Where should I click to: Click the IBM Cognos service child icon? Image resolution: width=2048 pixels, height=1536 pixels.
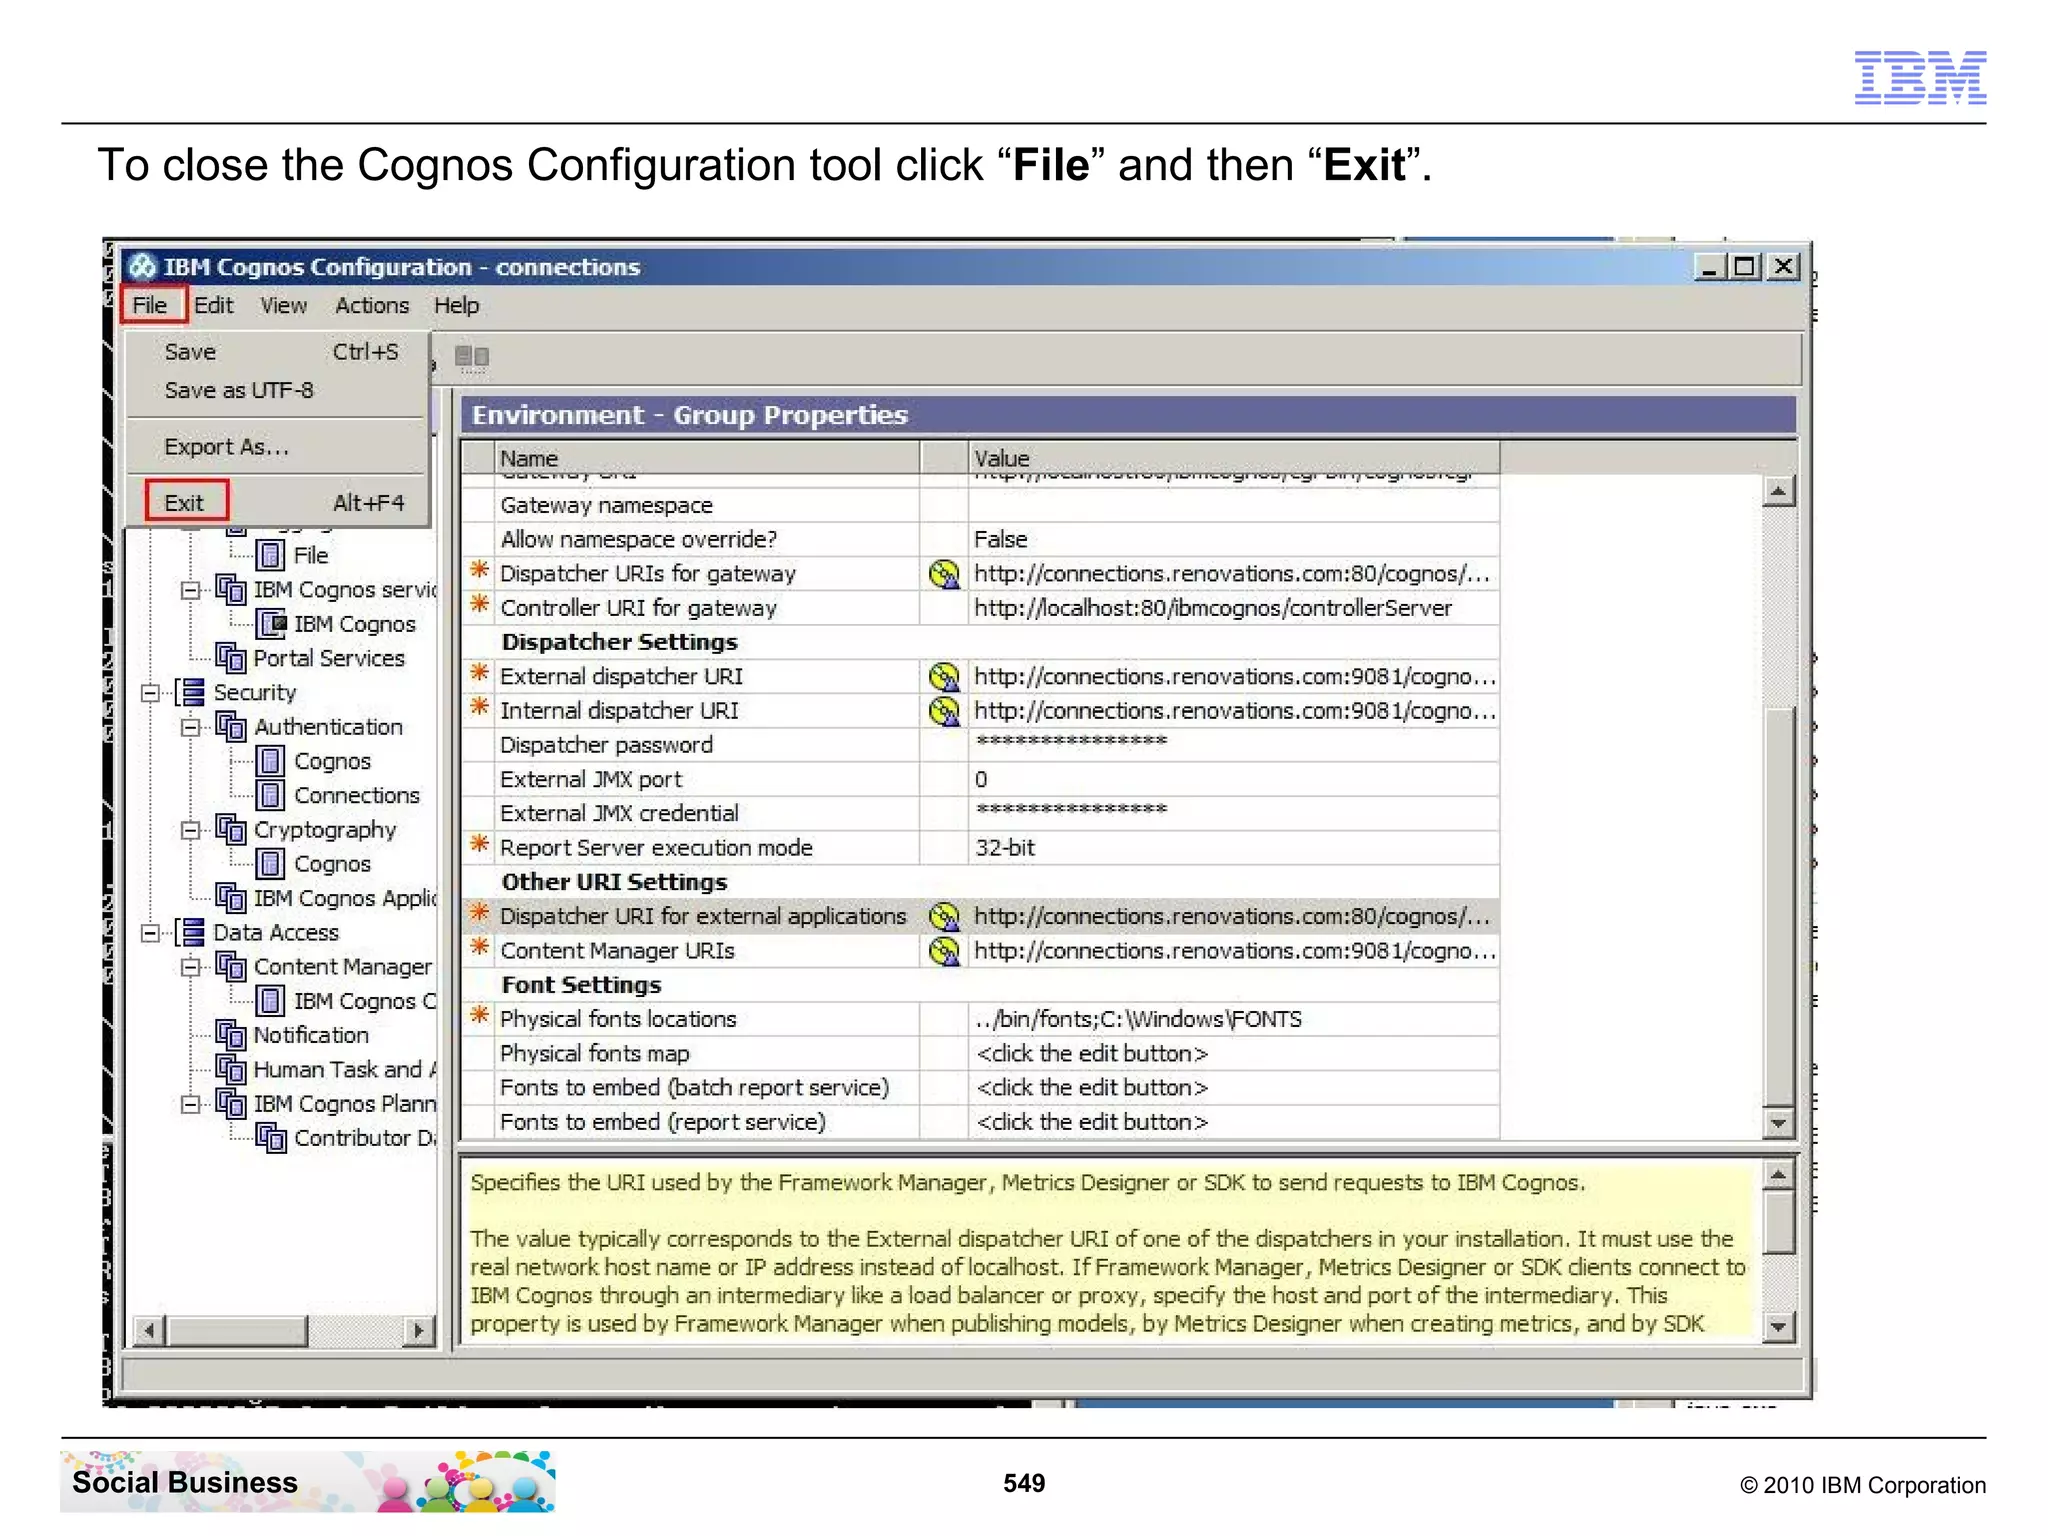270,624
